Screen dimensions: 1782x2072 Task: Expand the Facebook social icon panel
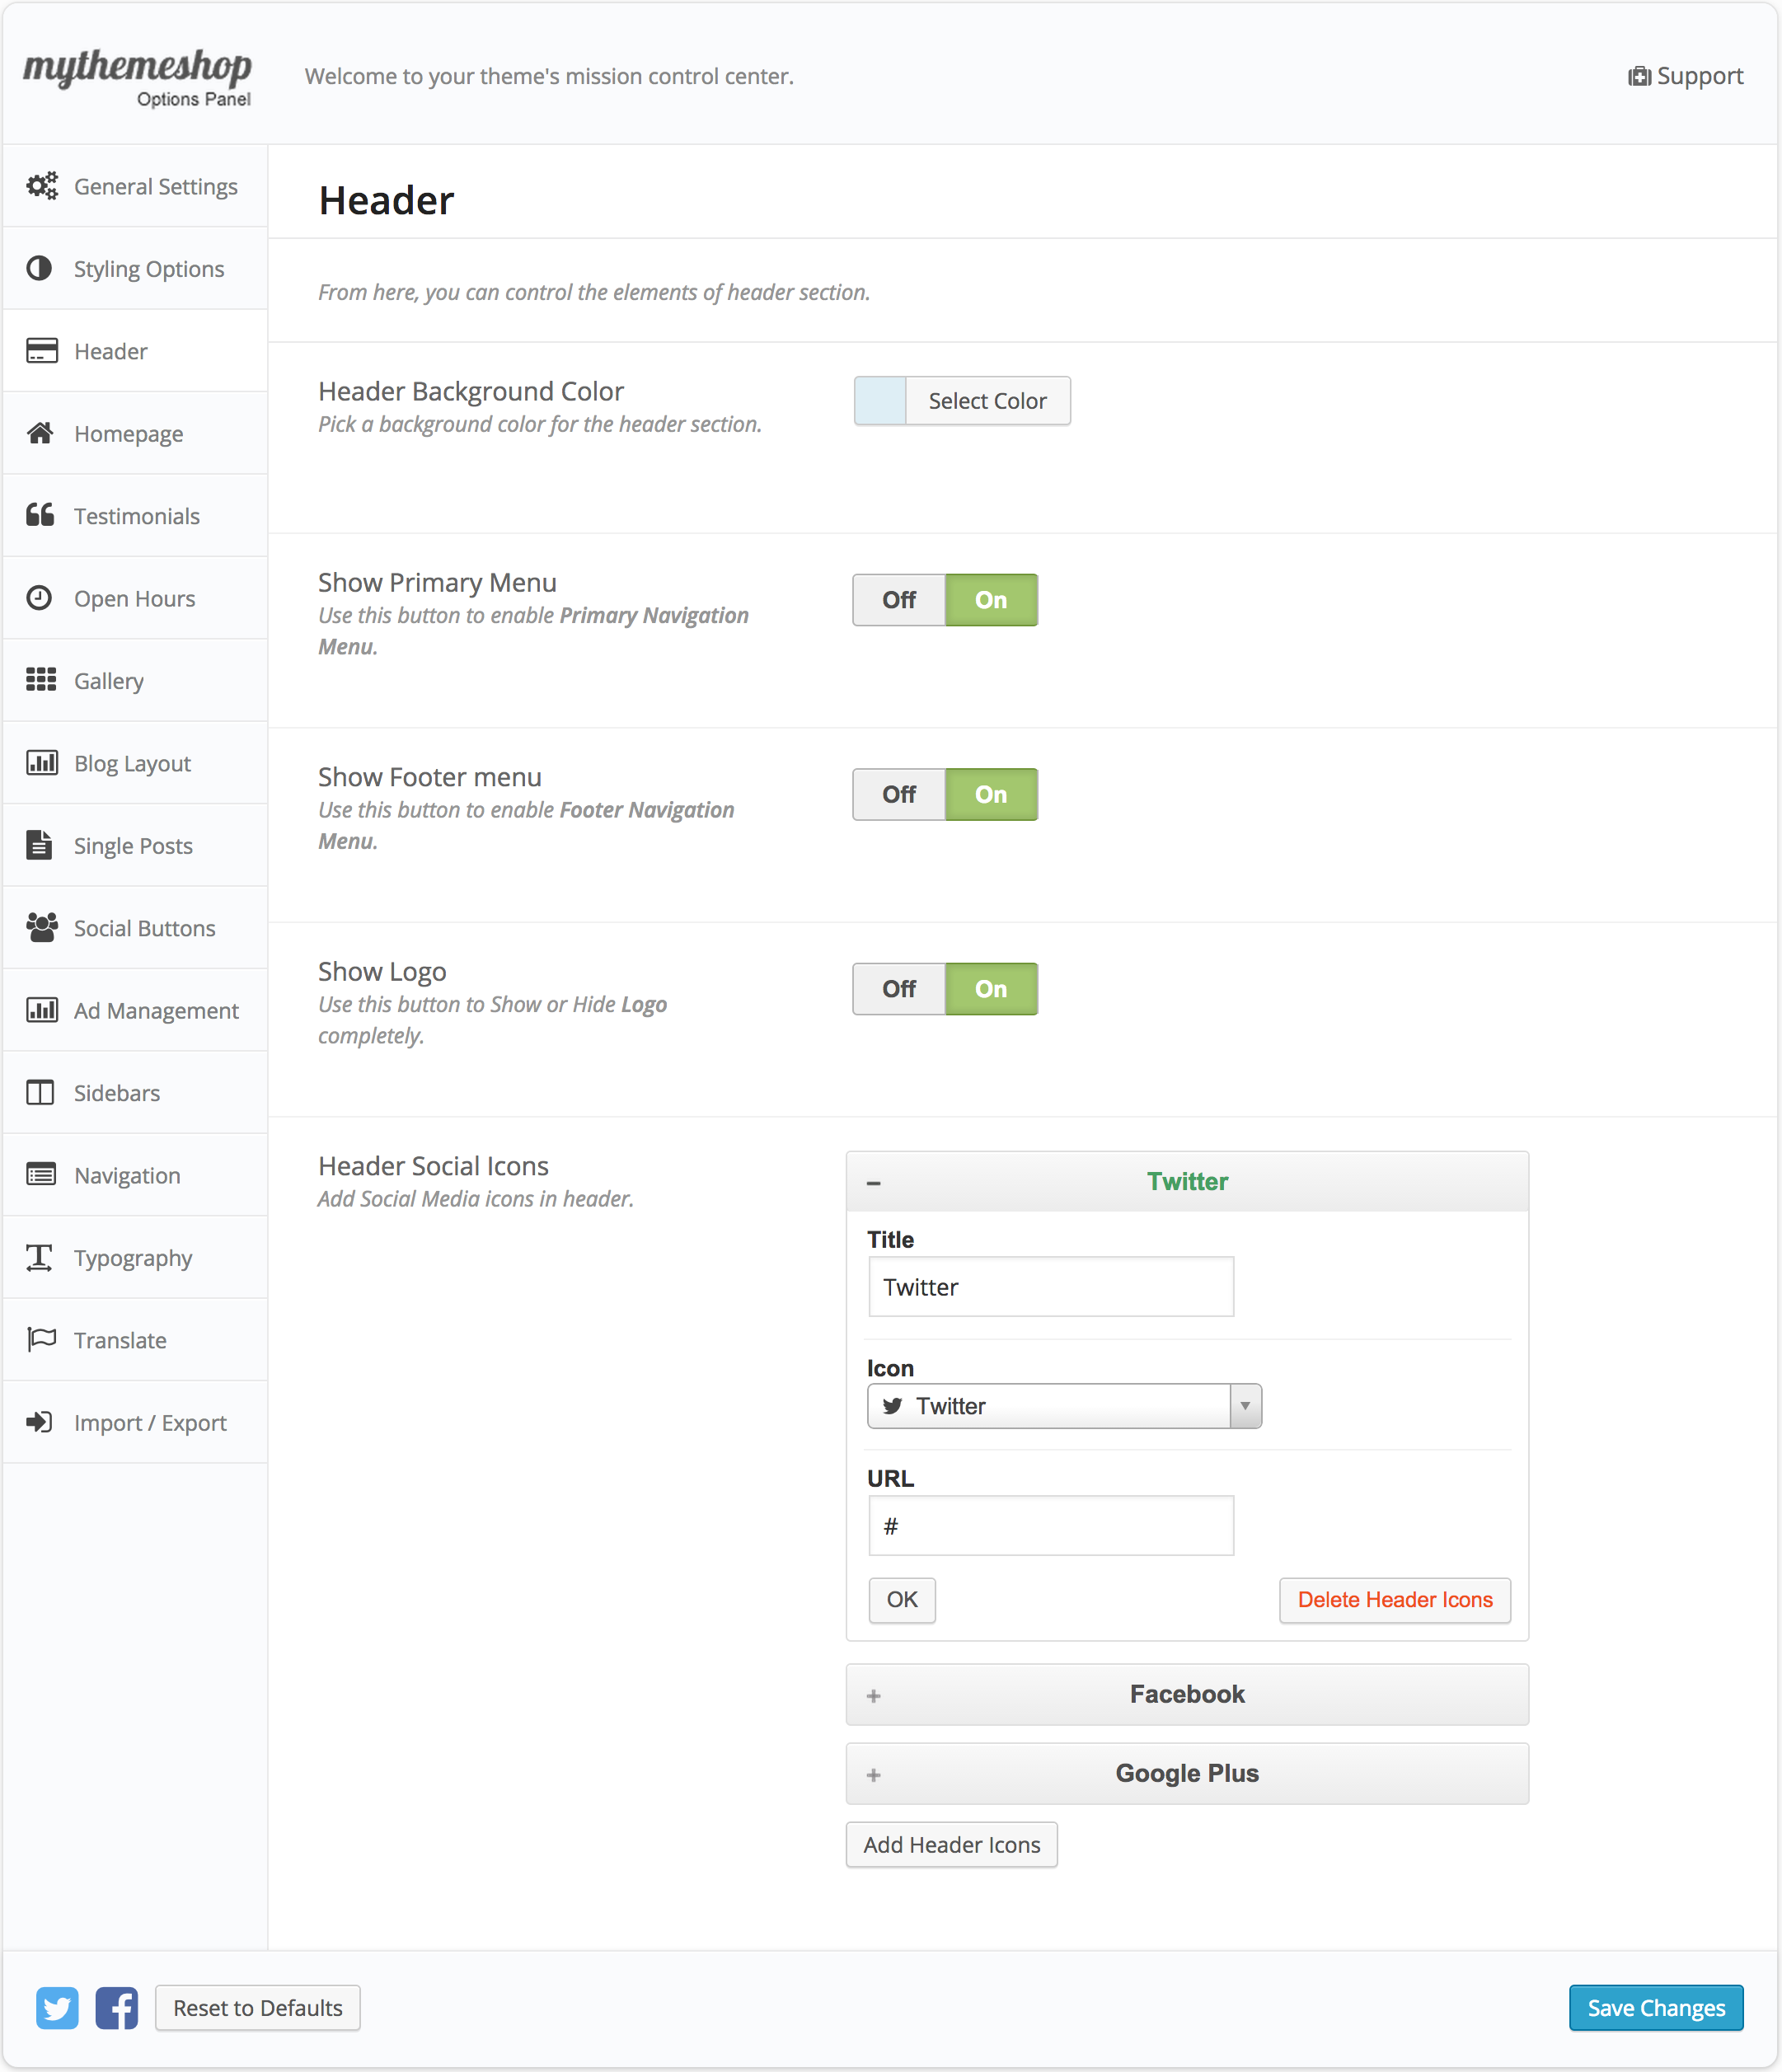pyautogui.click(x=1187, y=1694)
